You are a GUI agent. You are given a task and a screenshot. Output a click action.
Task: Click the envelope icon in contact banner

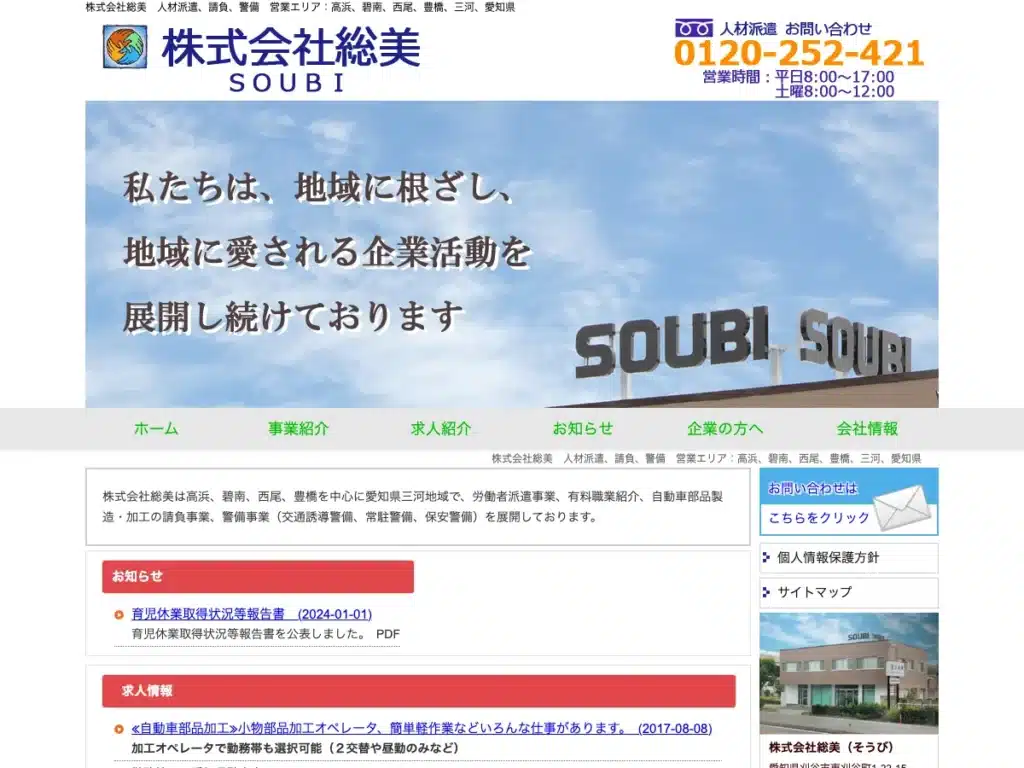point(903,507)
